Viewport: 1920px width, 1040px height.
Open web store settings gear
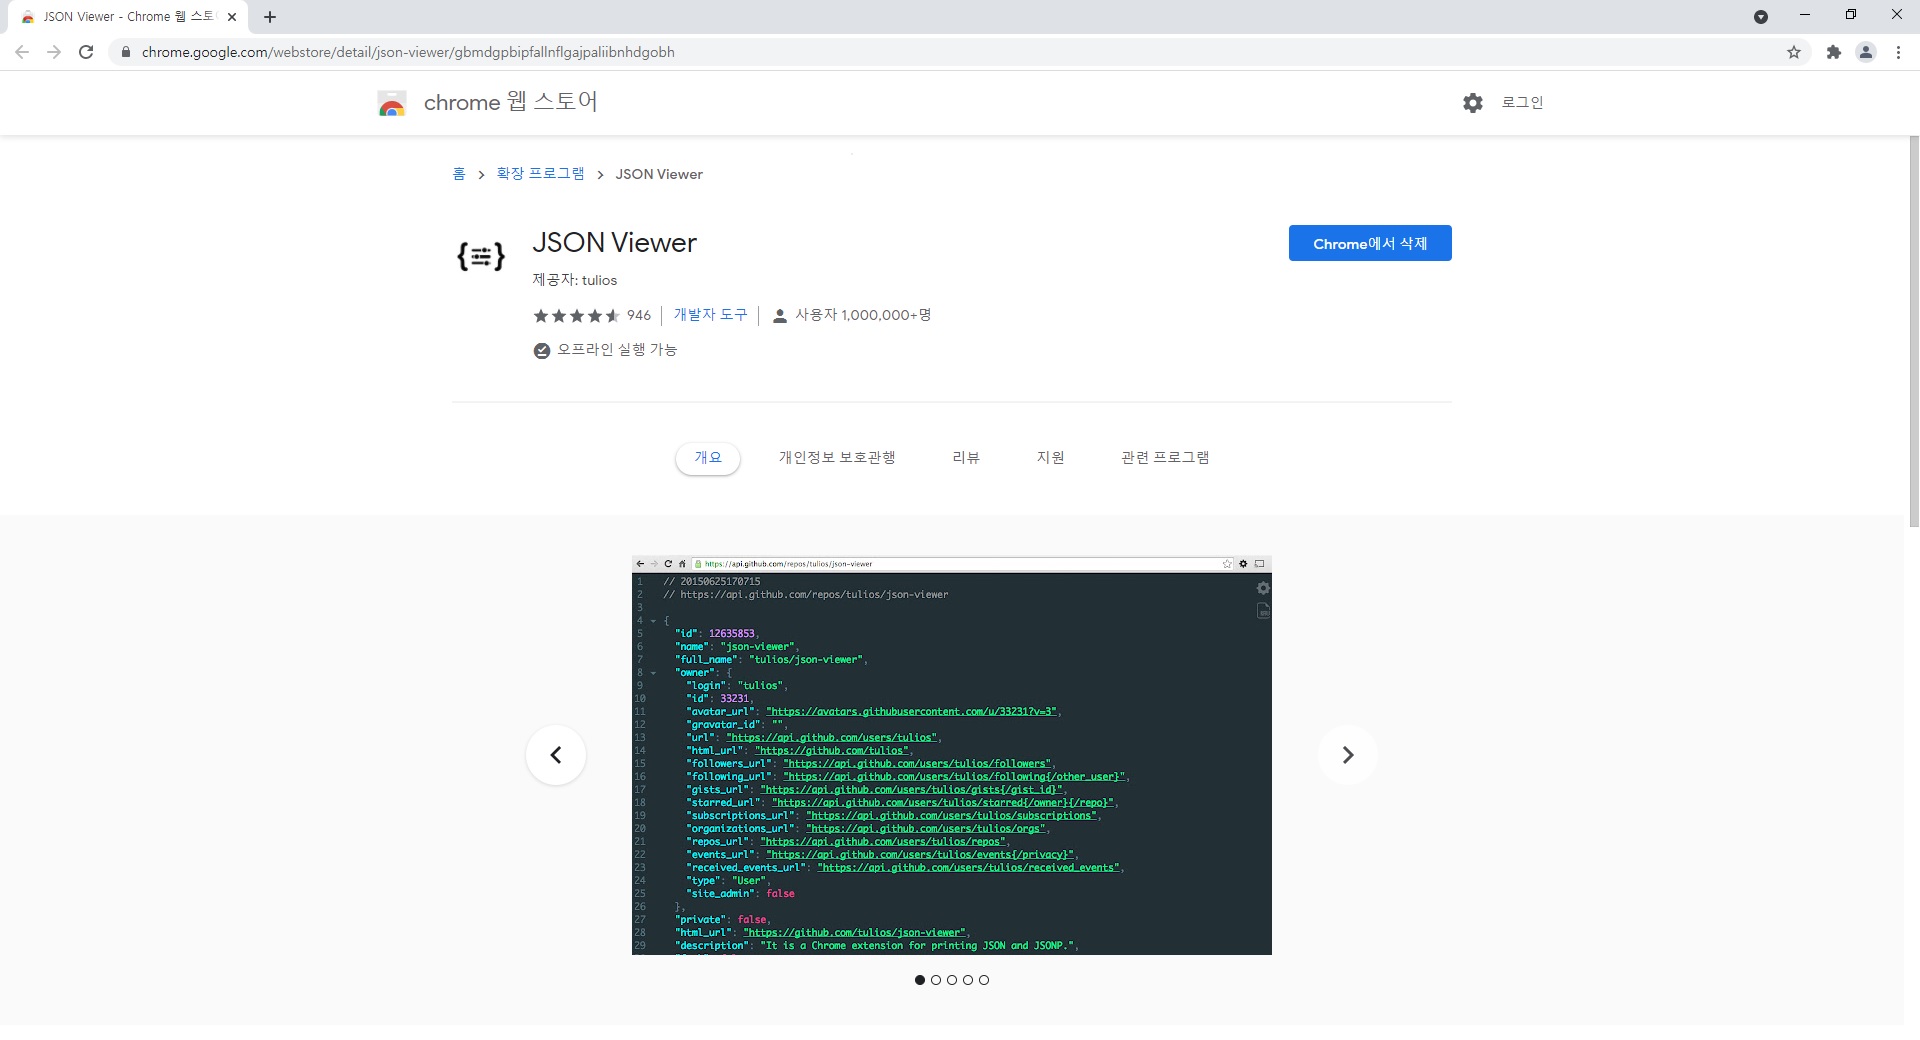pyautogui.click(x=1473, y=102)
